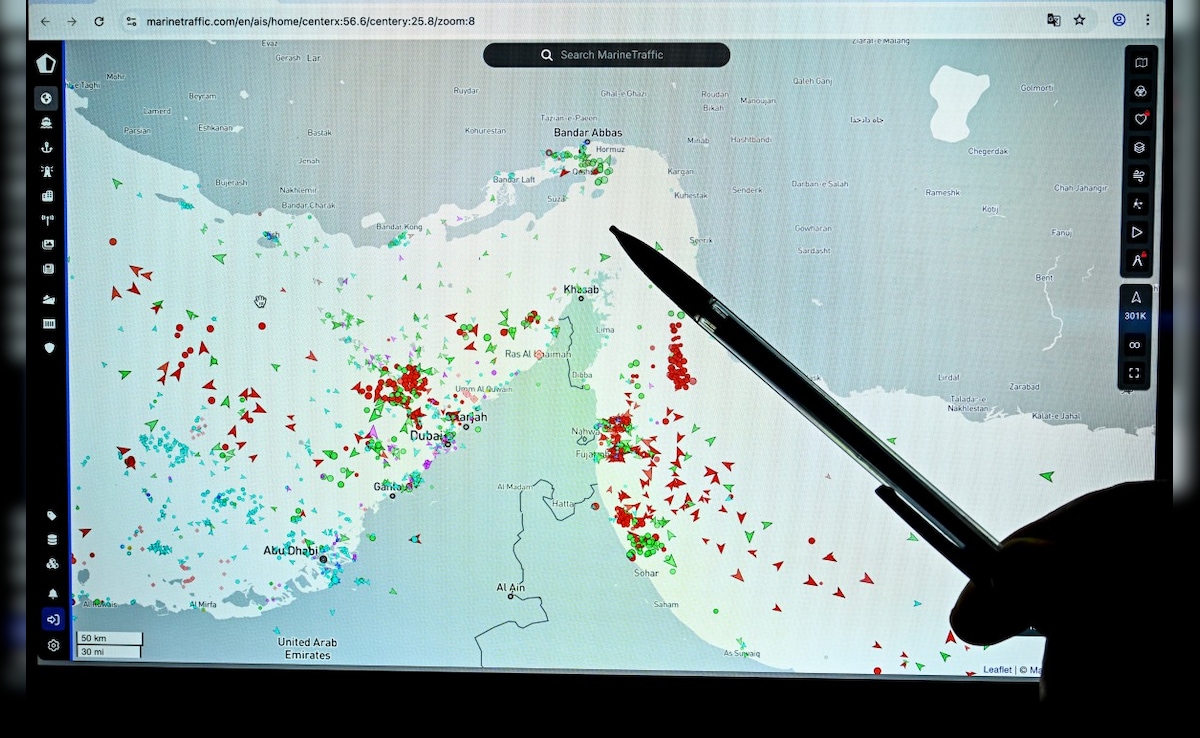
Task: Open the map type selector
Action: tap(1140, 63)
